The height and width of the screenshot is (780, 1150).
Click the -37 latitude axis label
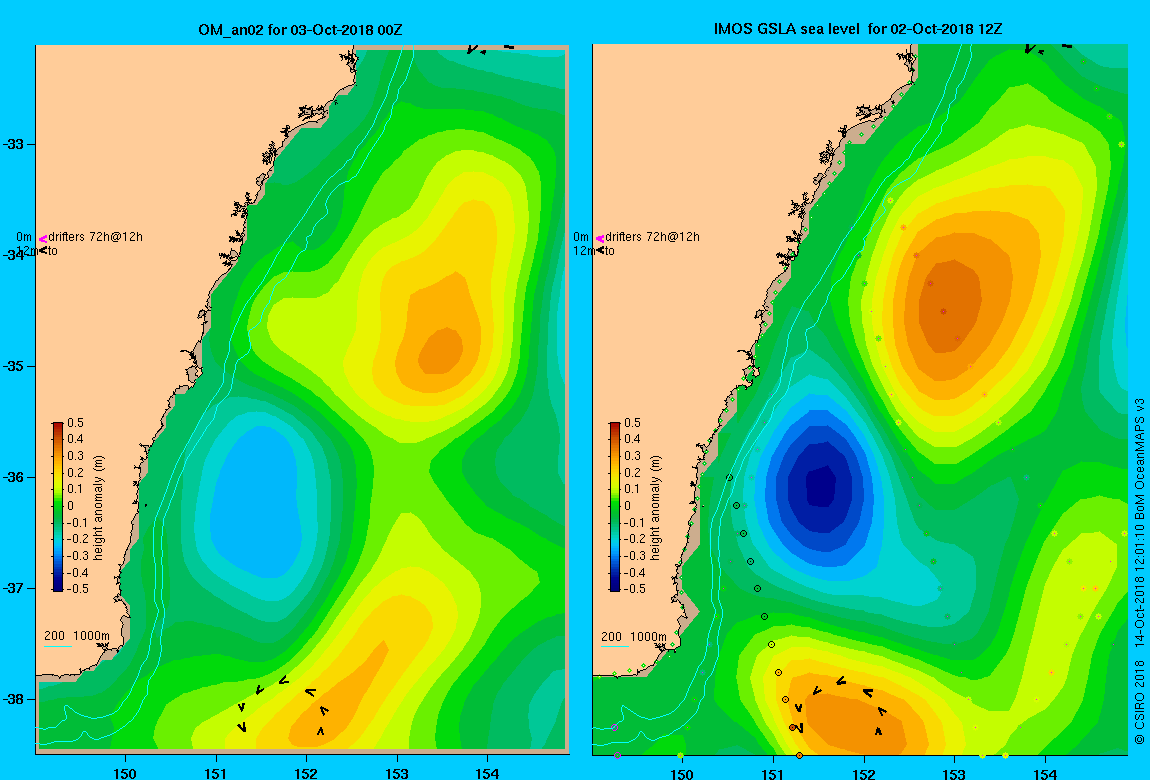pyautogui.click(x=13, y=589)
